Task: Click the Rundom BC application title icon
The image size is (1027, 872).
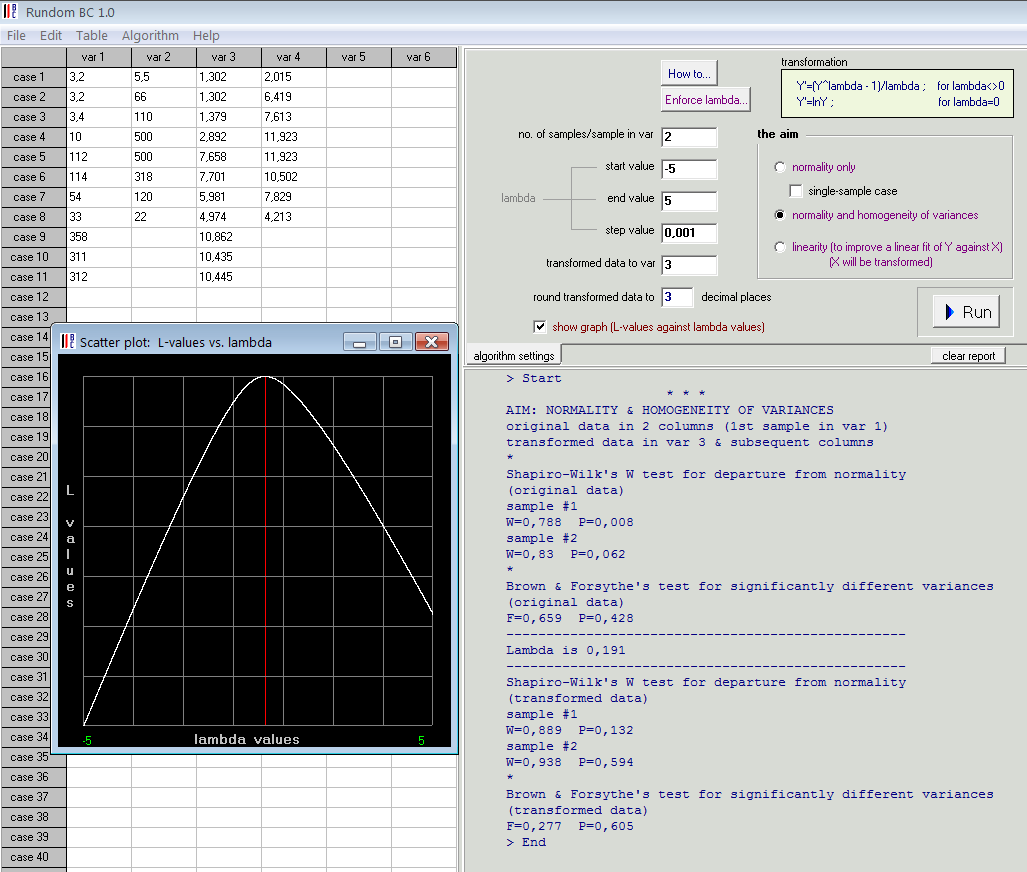Action: [10, 11]
